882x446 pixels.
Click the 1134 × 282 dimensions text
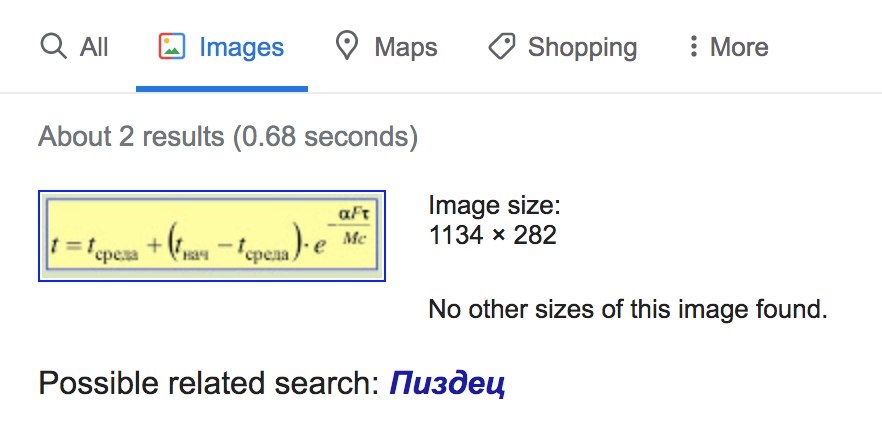coord(492,236)
